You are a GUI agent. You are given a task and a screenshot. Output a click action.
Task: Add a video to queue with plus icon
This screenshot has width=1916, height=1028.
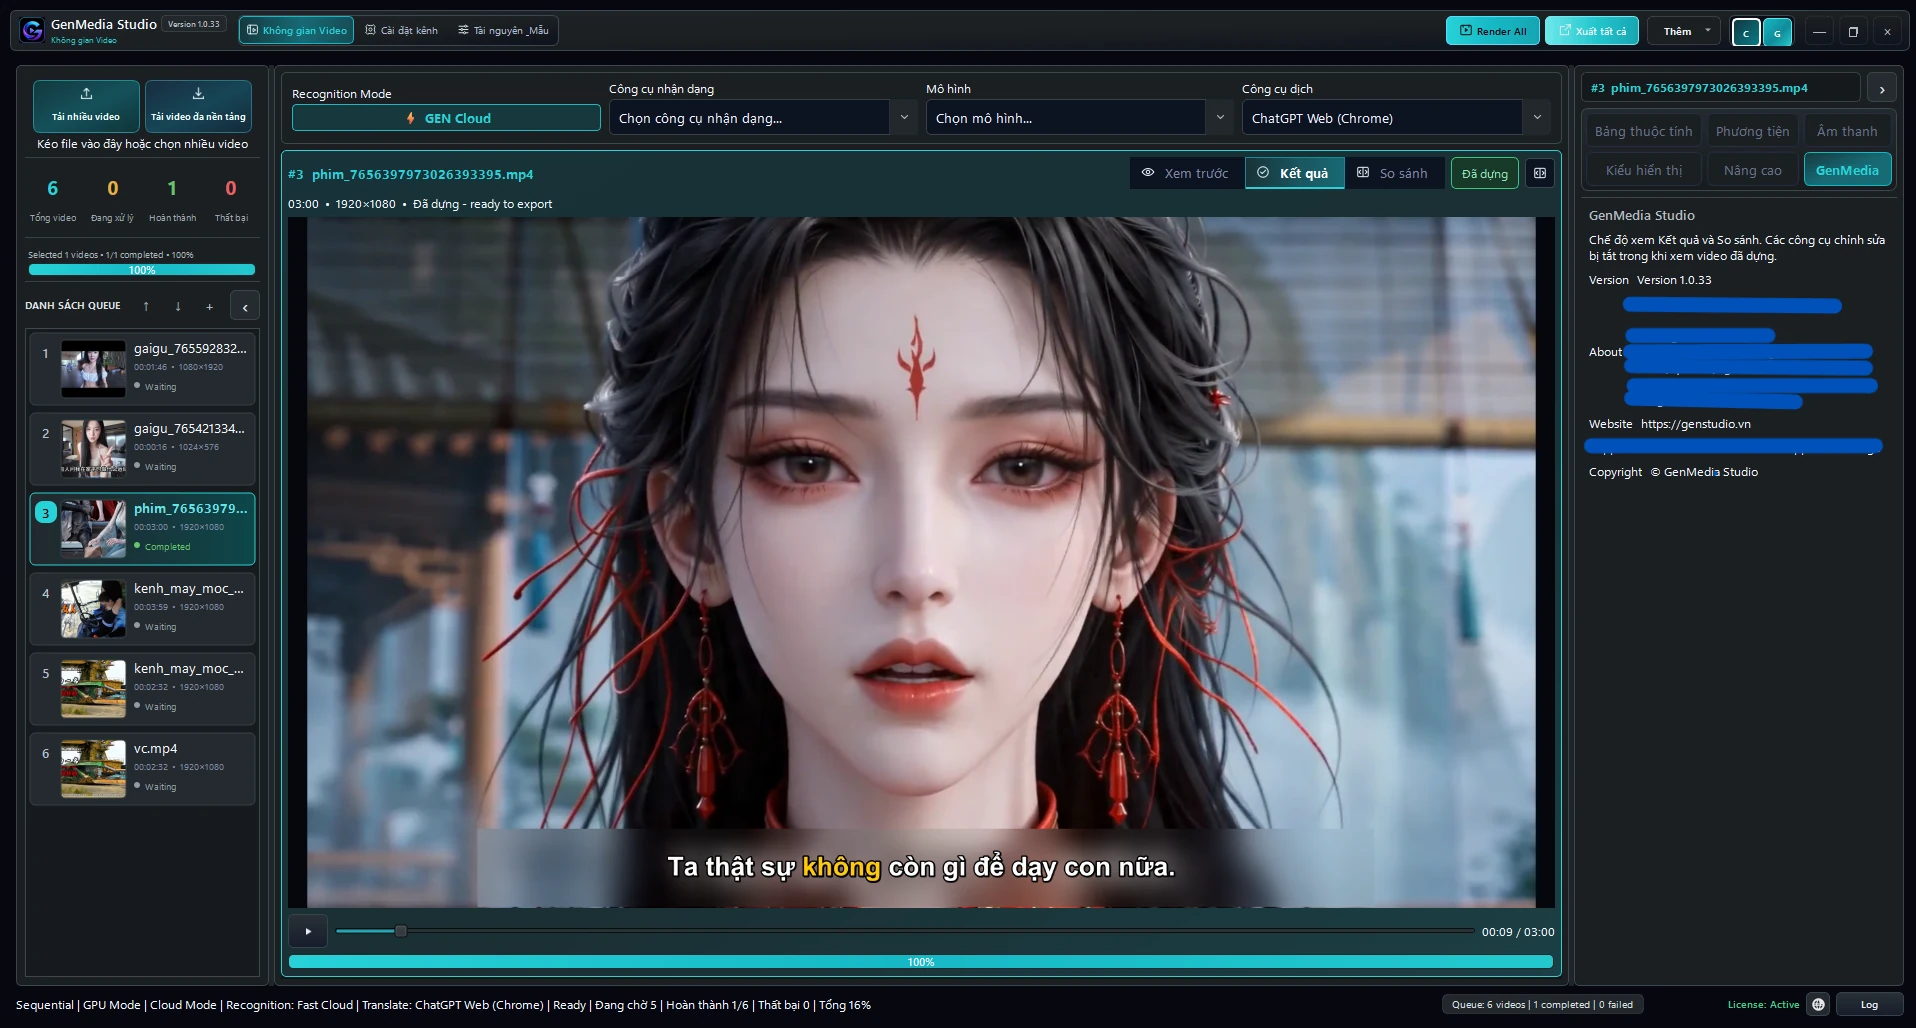tap(209, 306)
